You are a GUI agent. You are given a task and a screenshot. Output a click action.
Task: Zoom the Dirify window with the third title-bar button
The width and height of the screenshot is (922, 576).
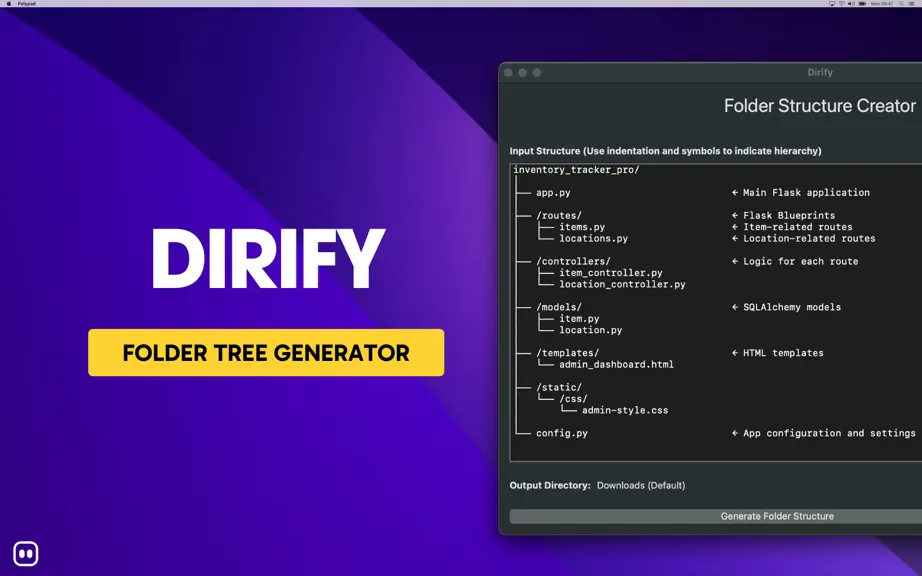click(x=536, y=72)
